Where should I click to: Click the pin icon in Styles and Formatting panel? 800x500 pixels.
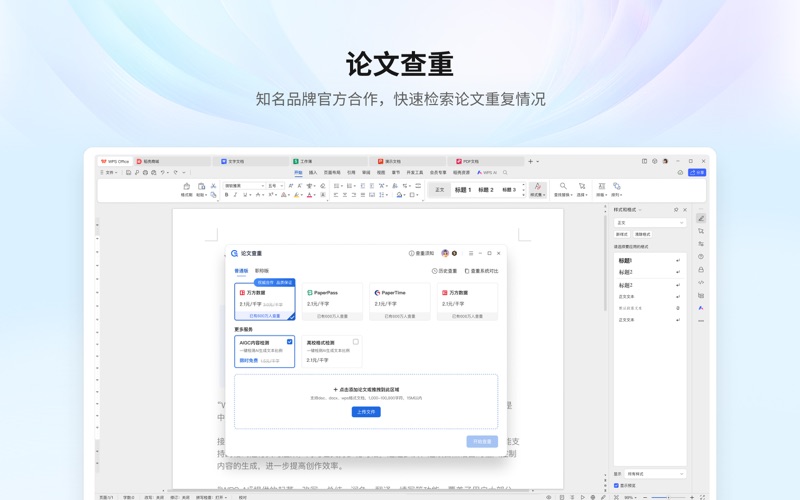point(676,210)
